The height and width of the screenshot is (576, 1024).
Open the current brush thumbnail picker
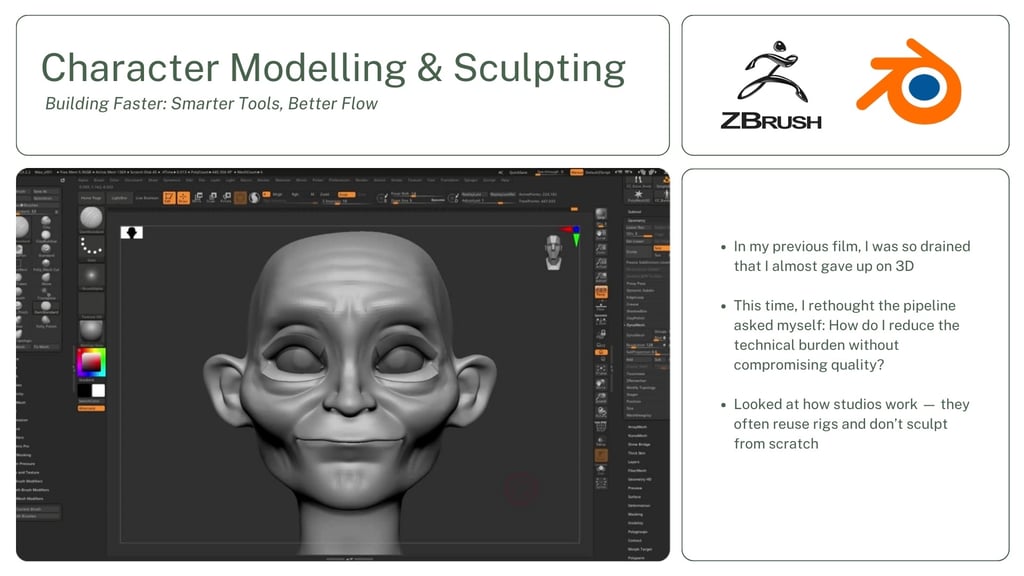tap(91, 219)
